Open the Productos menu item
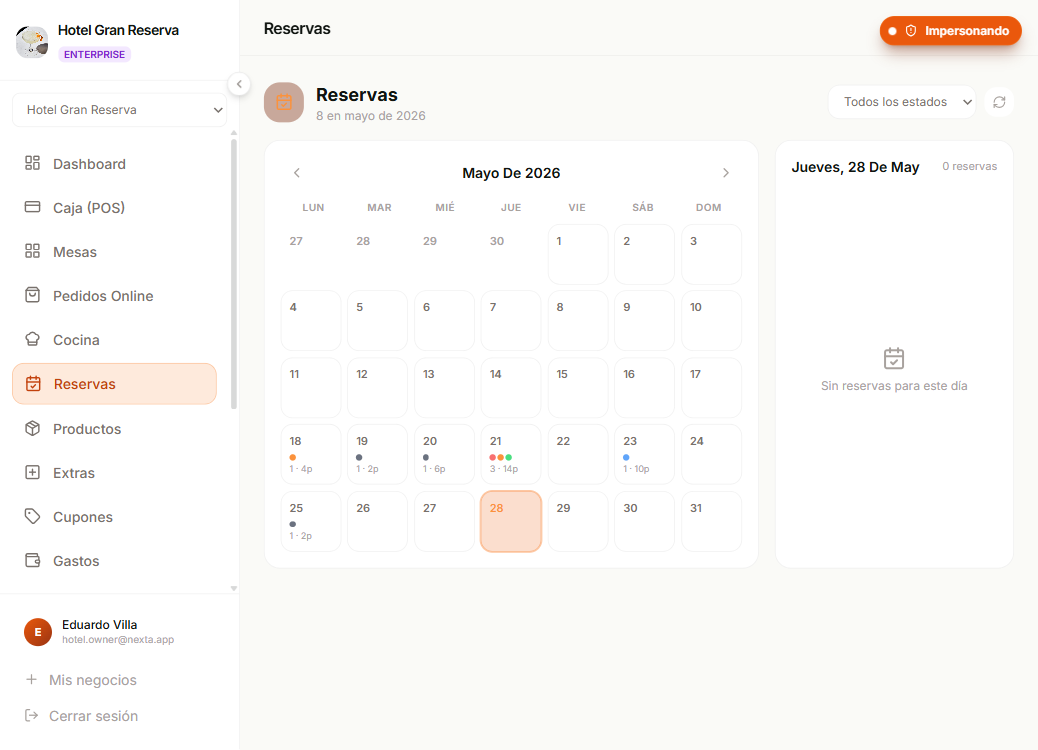Screen dimensions: 1038x750 pyautogui.click(x=115, y=429)
